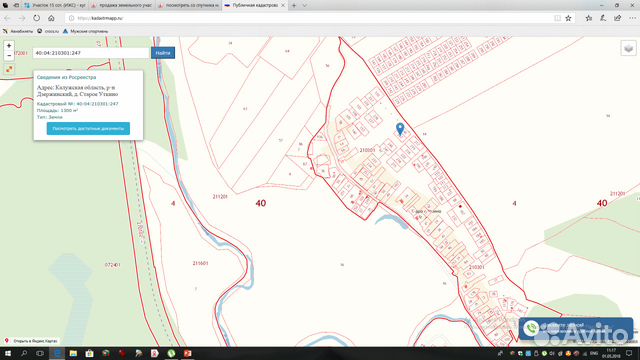Open reading view icon in address bar
Screen dimensions: 640x360
[x=558, y=18]
